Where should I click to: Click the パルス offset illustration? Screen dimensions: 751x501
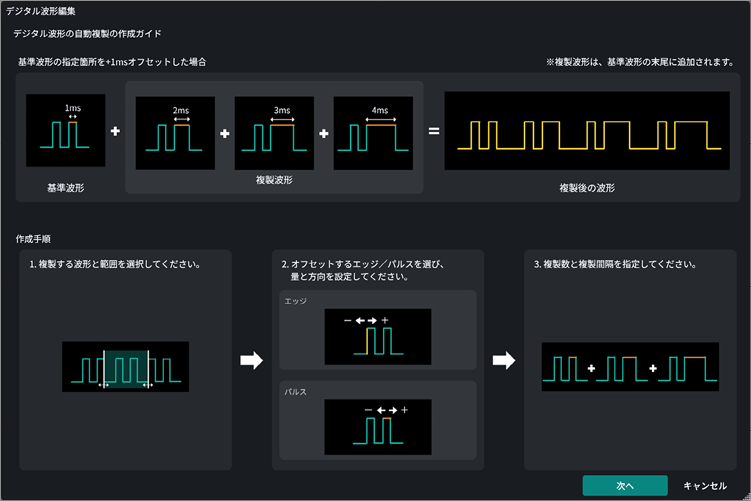(x=378, y=427)
